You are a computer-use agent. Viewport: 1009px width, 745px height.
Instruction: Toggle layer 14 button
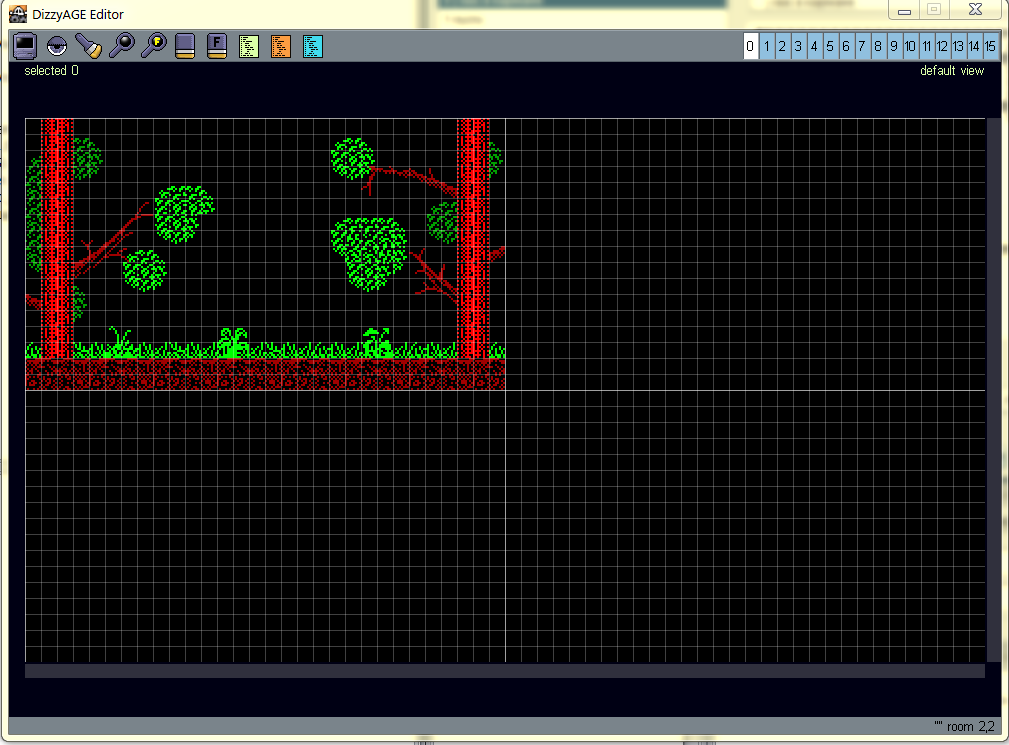(x=975, y=46)
